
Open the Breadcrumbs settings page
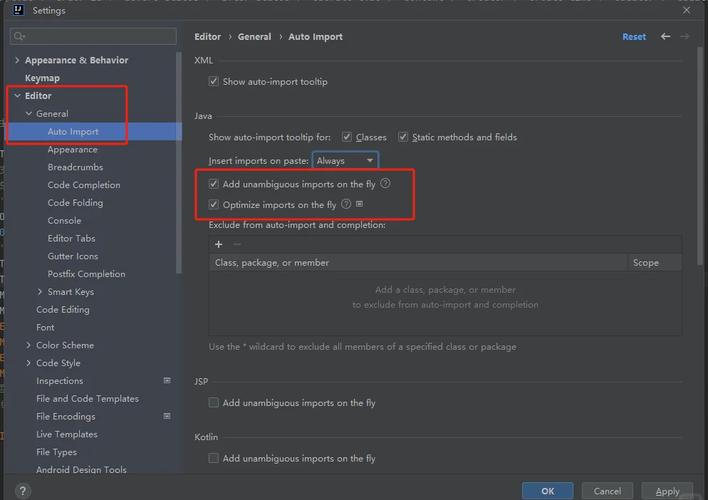(75, 167)
